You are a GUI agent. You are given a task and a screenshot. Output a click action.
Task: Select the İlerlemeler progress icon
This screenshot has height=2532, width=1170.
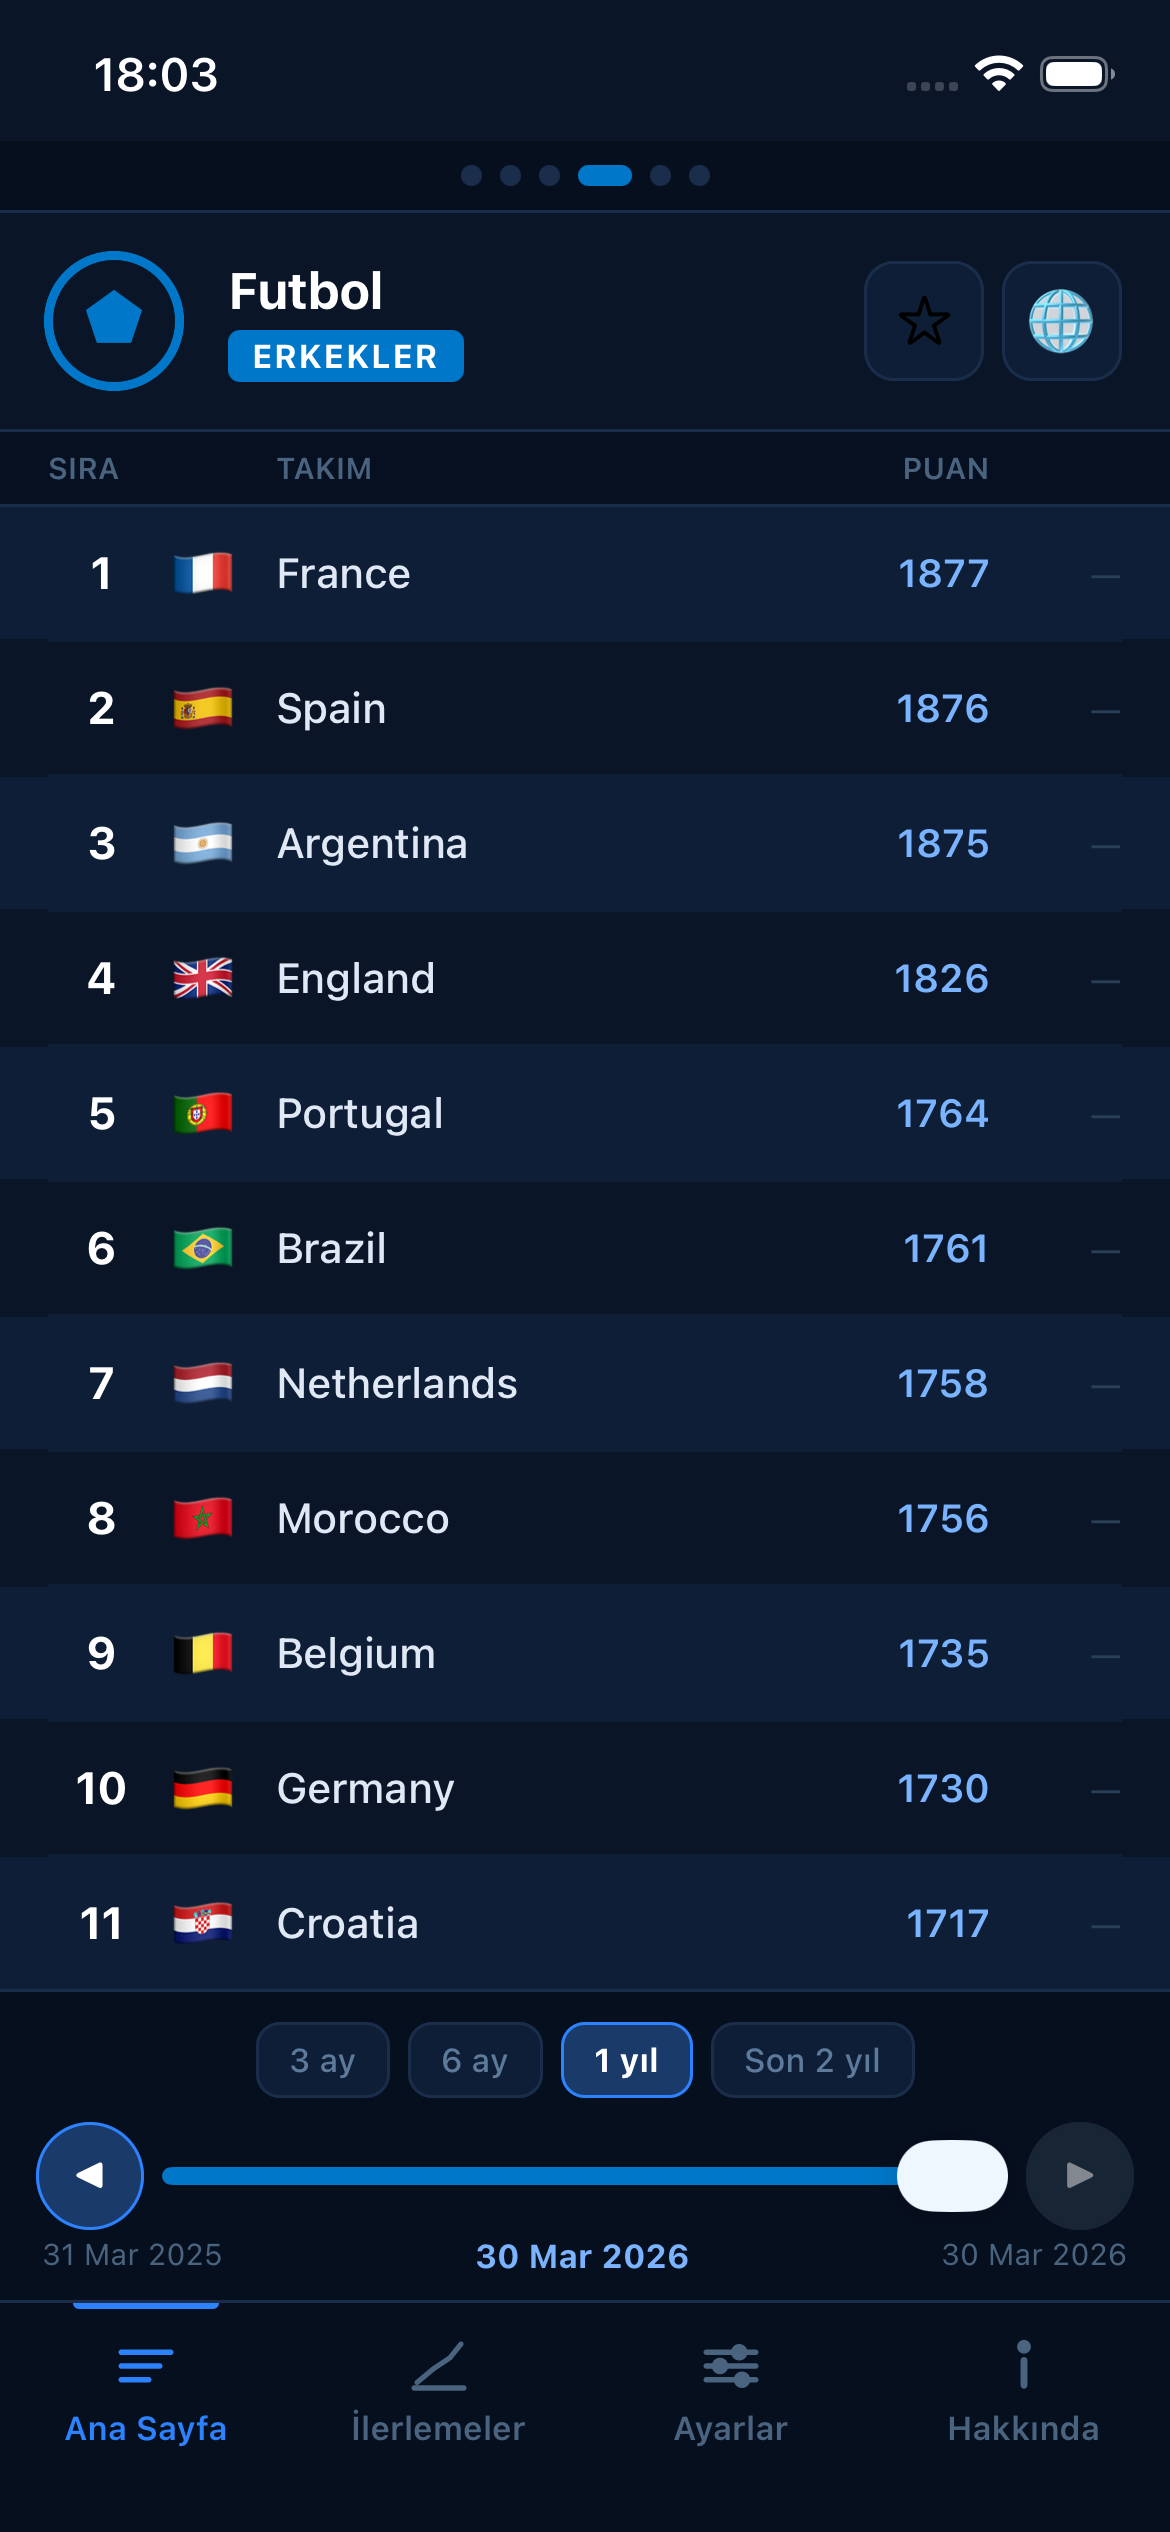[x=438, y=2363]
